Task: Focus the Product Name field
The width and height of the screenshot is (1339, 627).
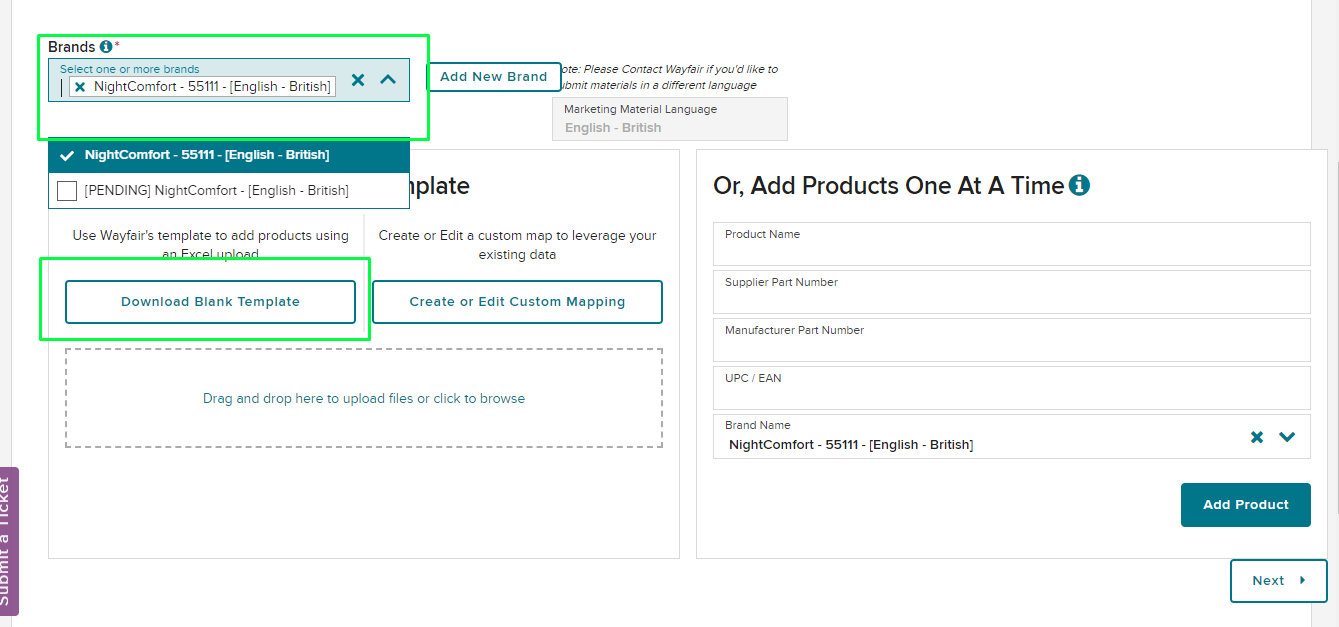Action: (1012, 244)
